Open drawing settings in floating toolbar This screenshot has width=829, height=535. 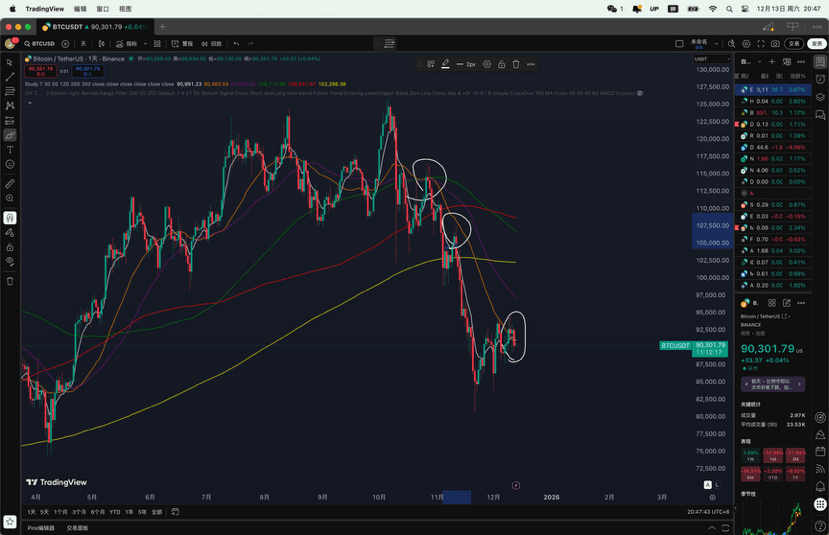(x=487, y=64)
